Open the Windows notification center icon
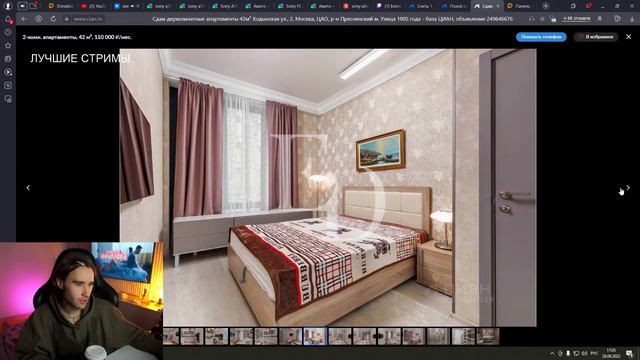The width and height of the screenshot is (640, 360). point(629,353)
